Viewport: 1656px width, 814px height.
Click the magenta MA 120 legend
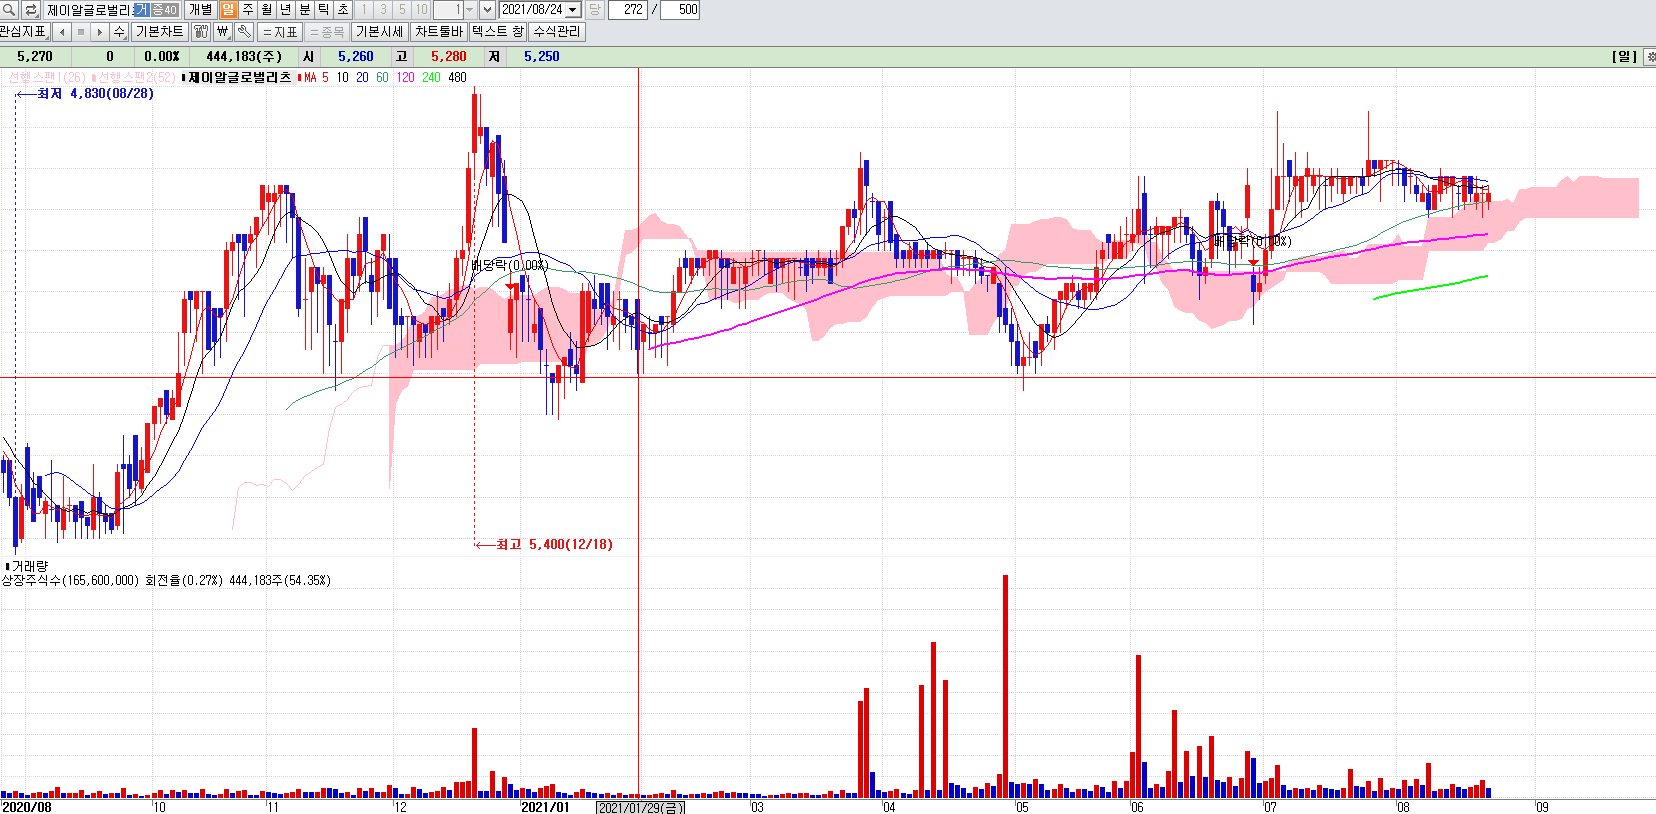point(405,77)
